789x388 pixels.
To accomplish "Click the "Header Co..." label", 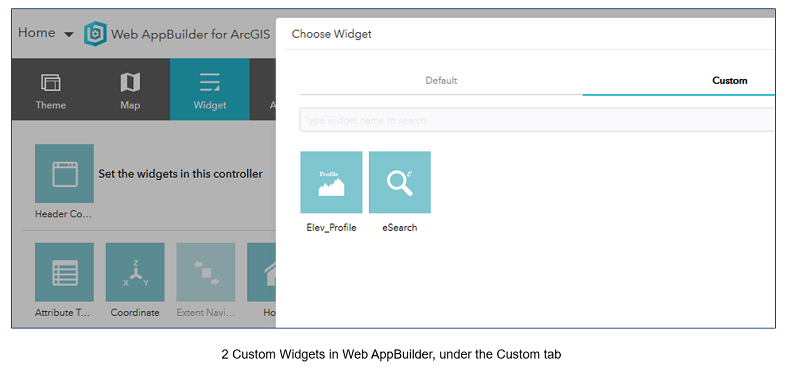I will coord(63,214).
